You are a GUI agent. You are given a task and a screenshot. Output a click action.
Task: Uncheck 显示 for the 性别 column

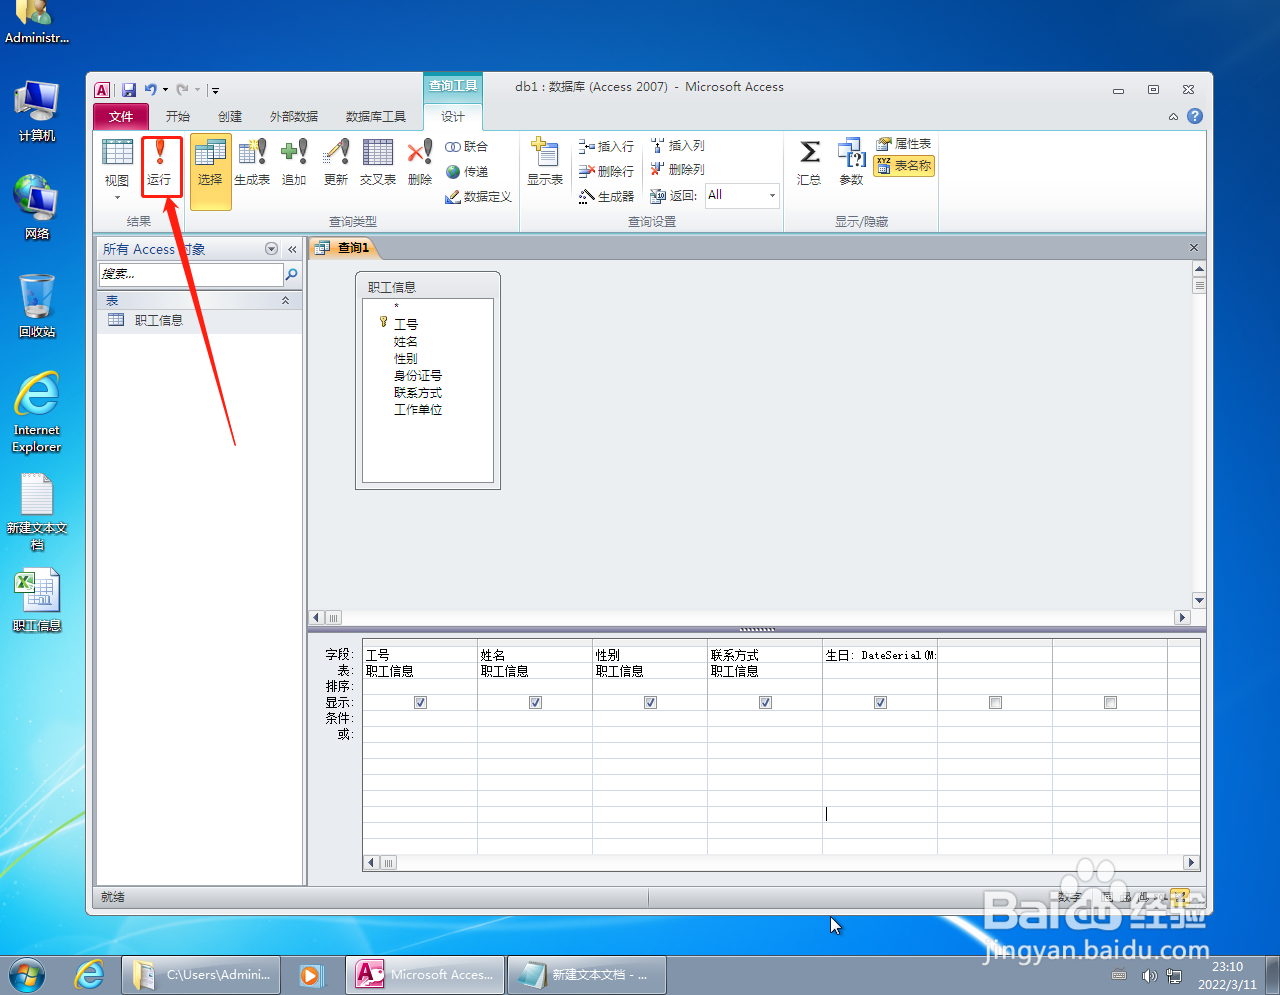pos(650,703)
